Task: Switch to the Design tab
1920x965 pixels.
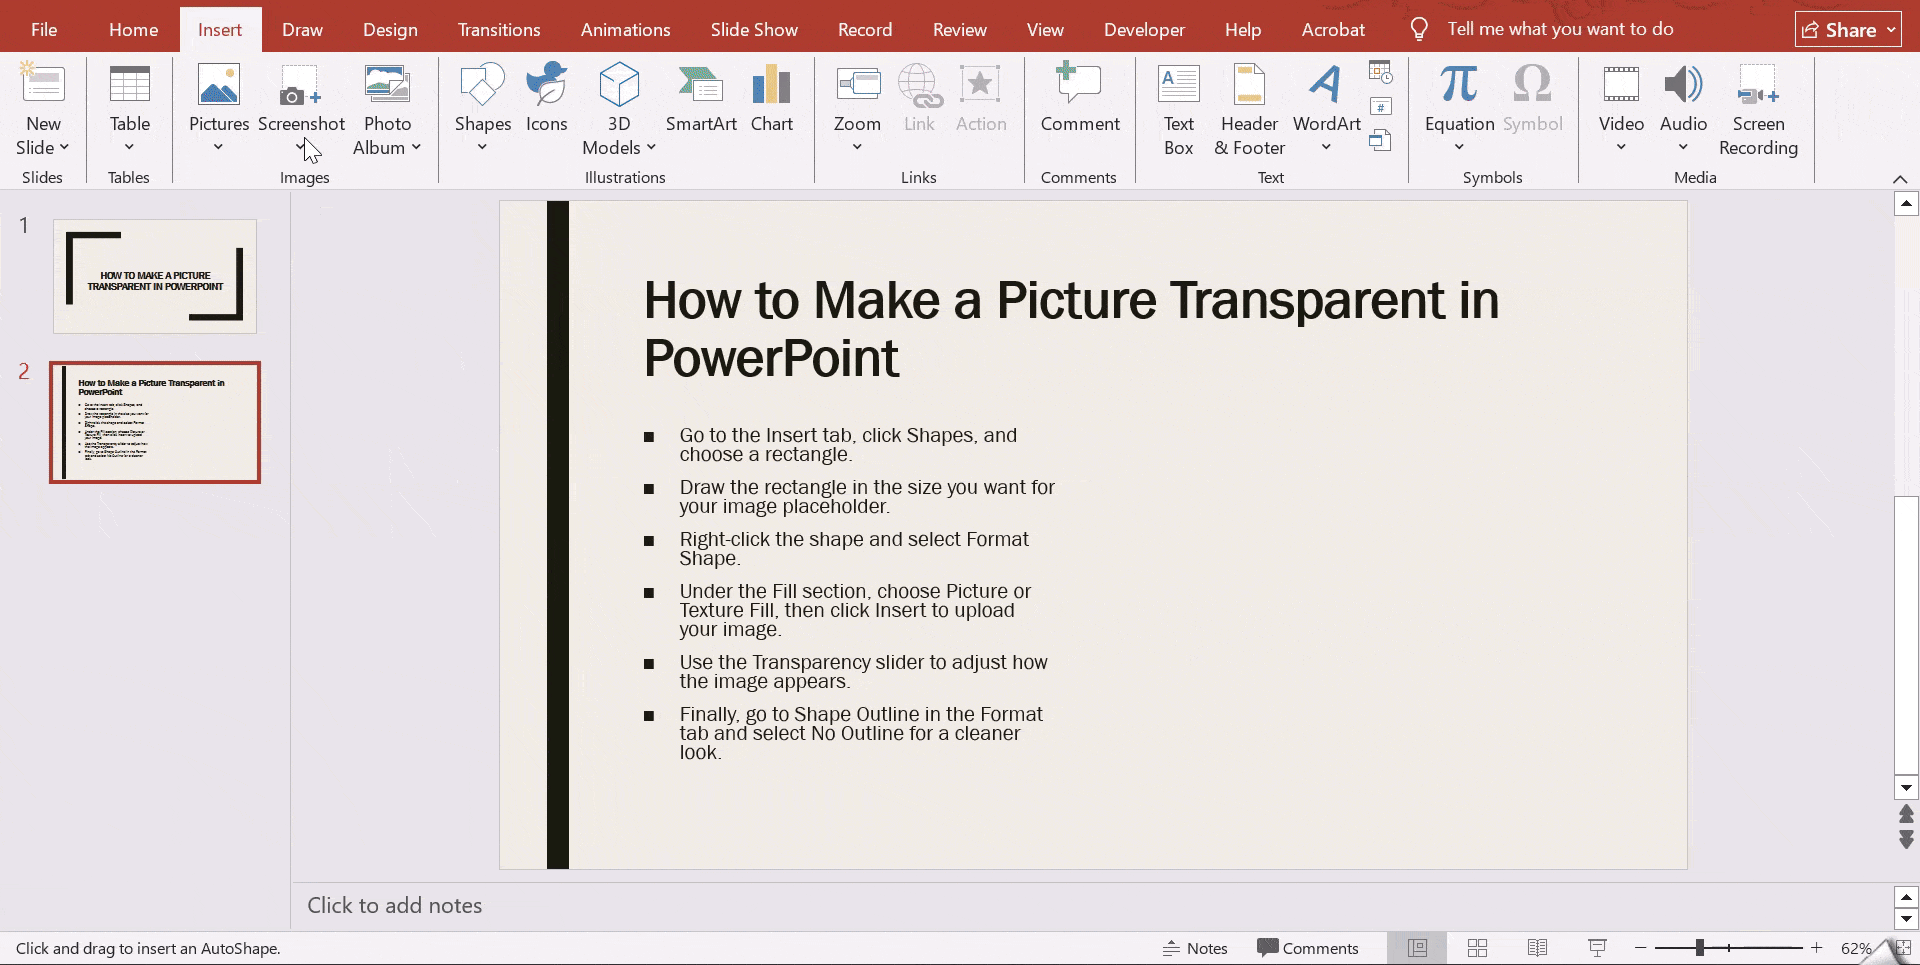Action: [390, 29]
